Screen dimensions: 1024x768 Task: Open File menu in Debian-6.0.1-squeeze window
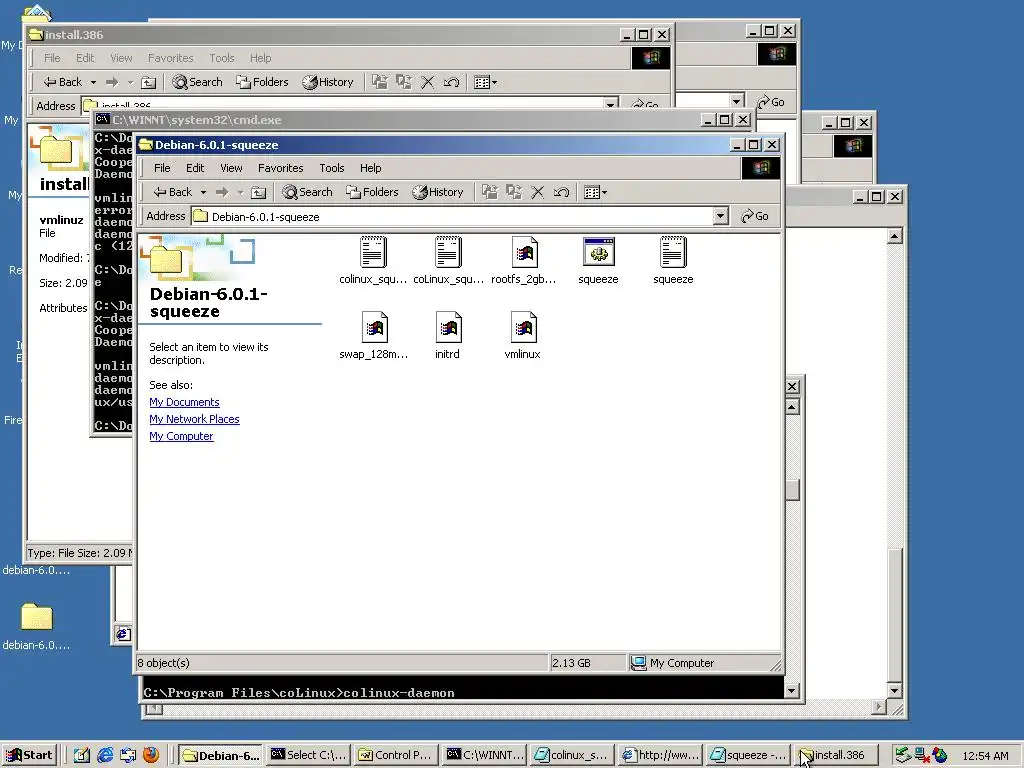pos(162,168)
